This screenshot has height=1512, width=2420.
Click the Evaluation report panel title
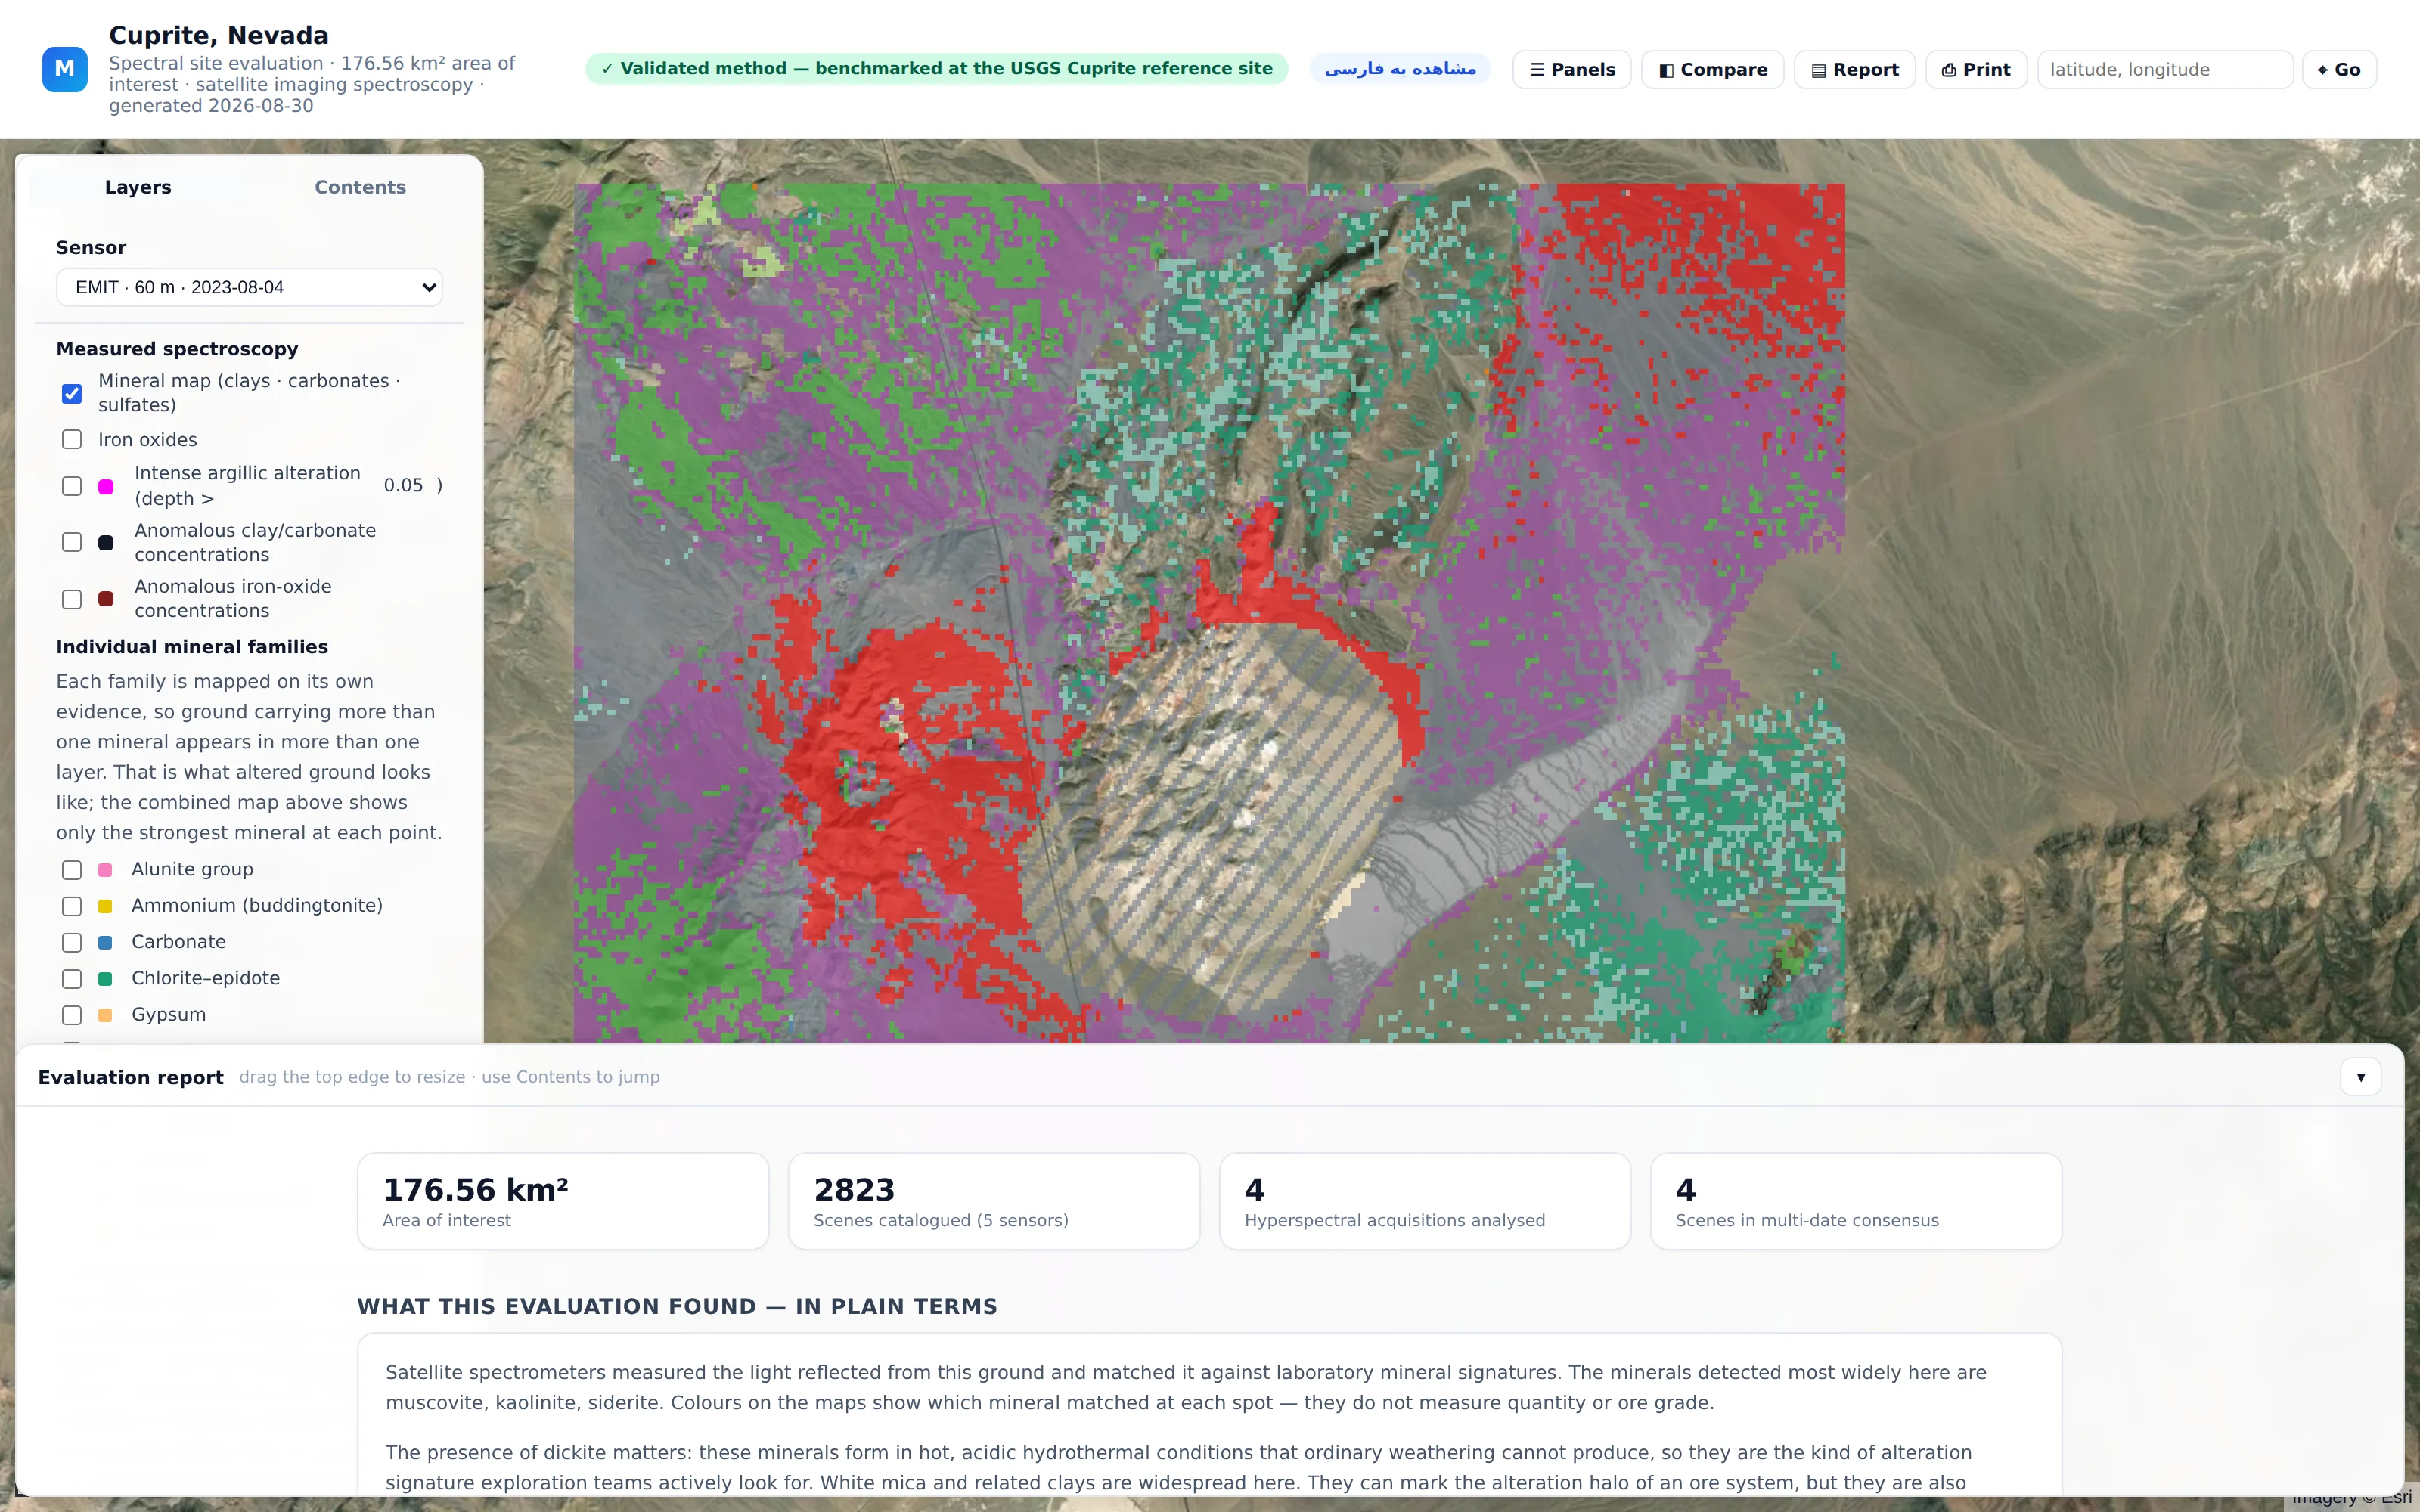pos(130,1077)
